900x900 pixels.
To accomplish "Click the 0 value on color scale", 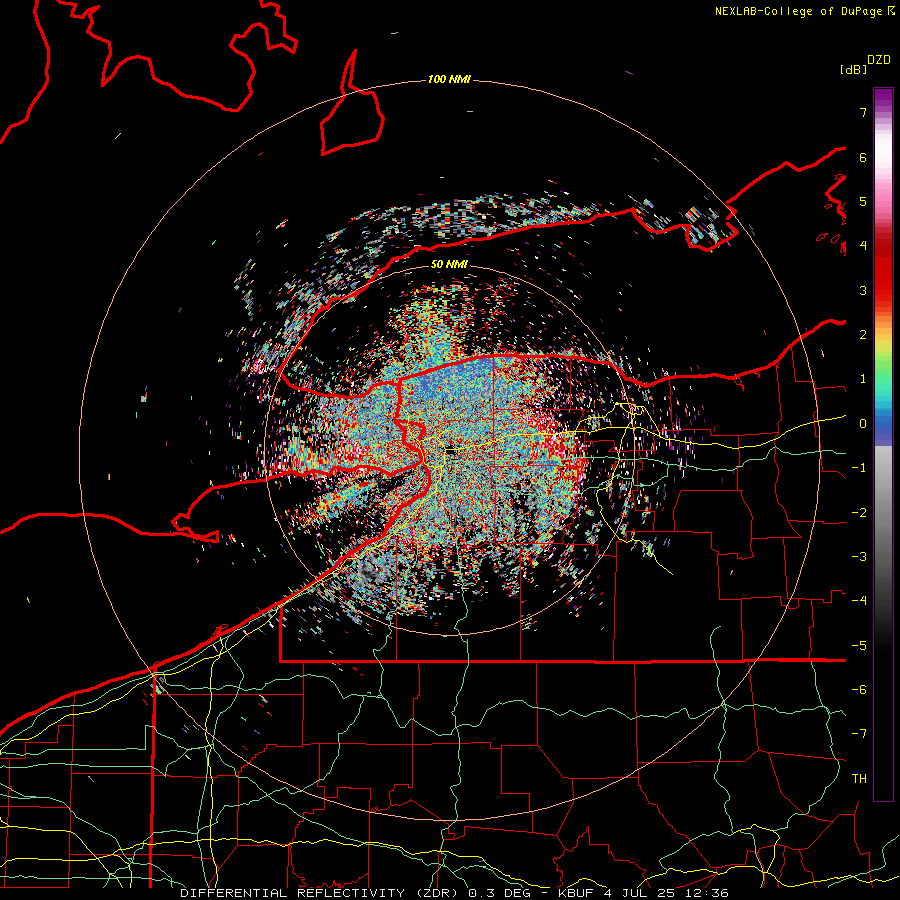I will (x=863, y=424).
